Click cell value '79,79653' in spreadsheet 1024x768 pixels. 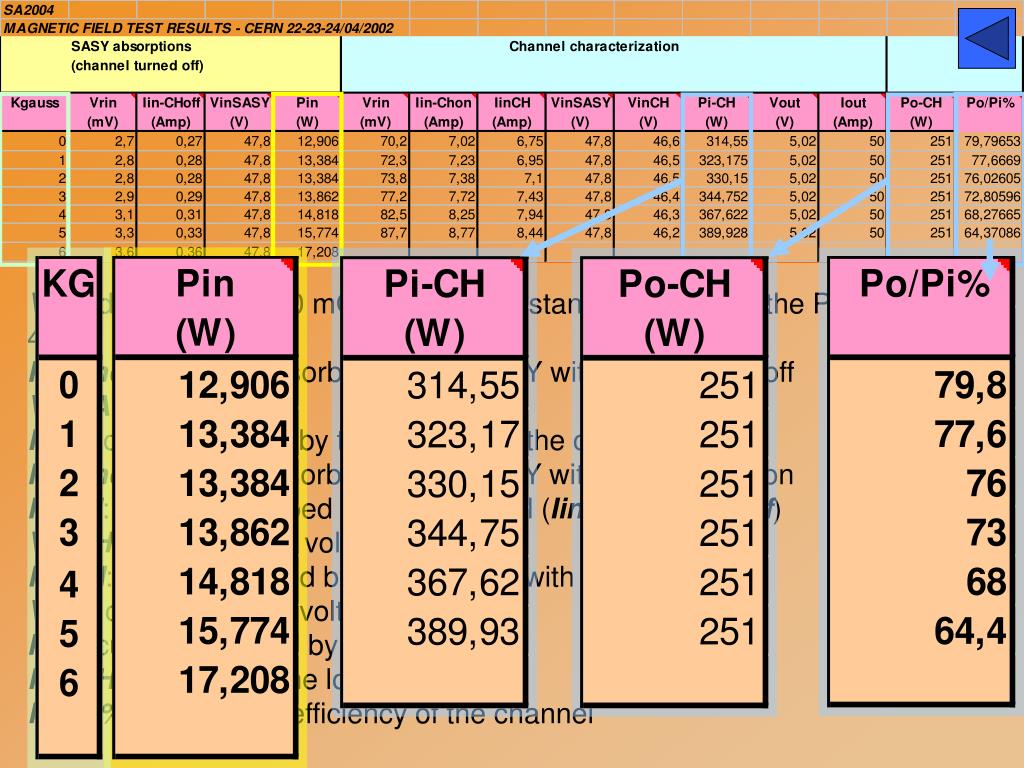point(991,141)
